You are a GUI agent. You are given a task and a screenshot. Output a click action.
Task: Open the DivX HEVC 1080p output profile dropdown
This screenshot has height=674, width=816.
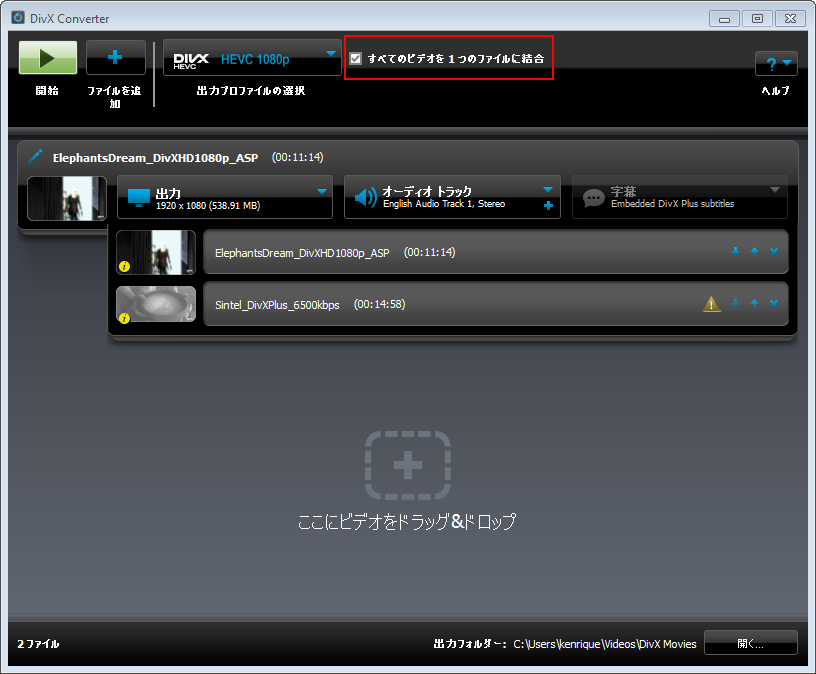(252, 58)
